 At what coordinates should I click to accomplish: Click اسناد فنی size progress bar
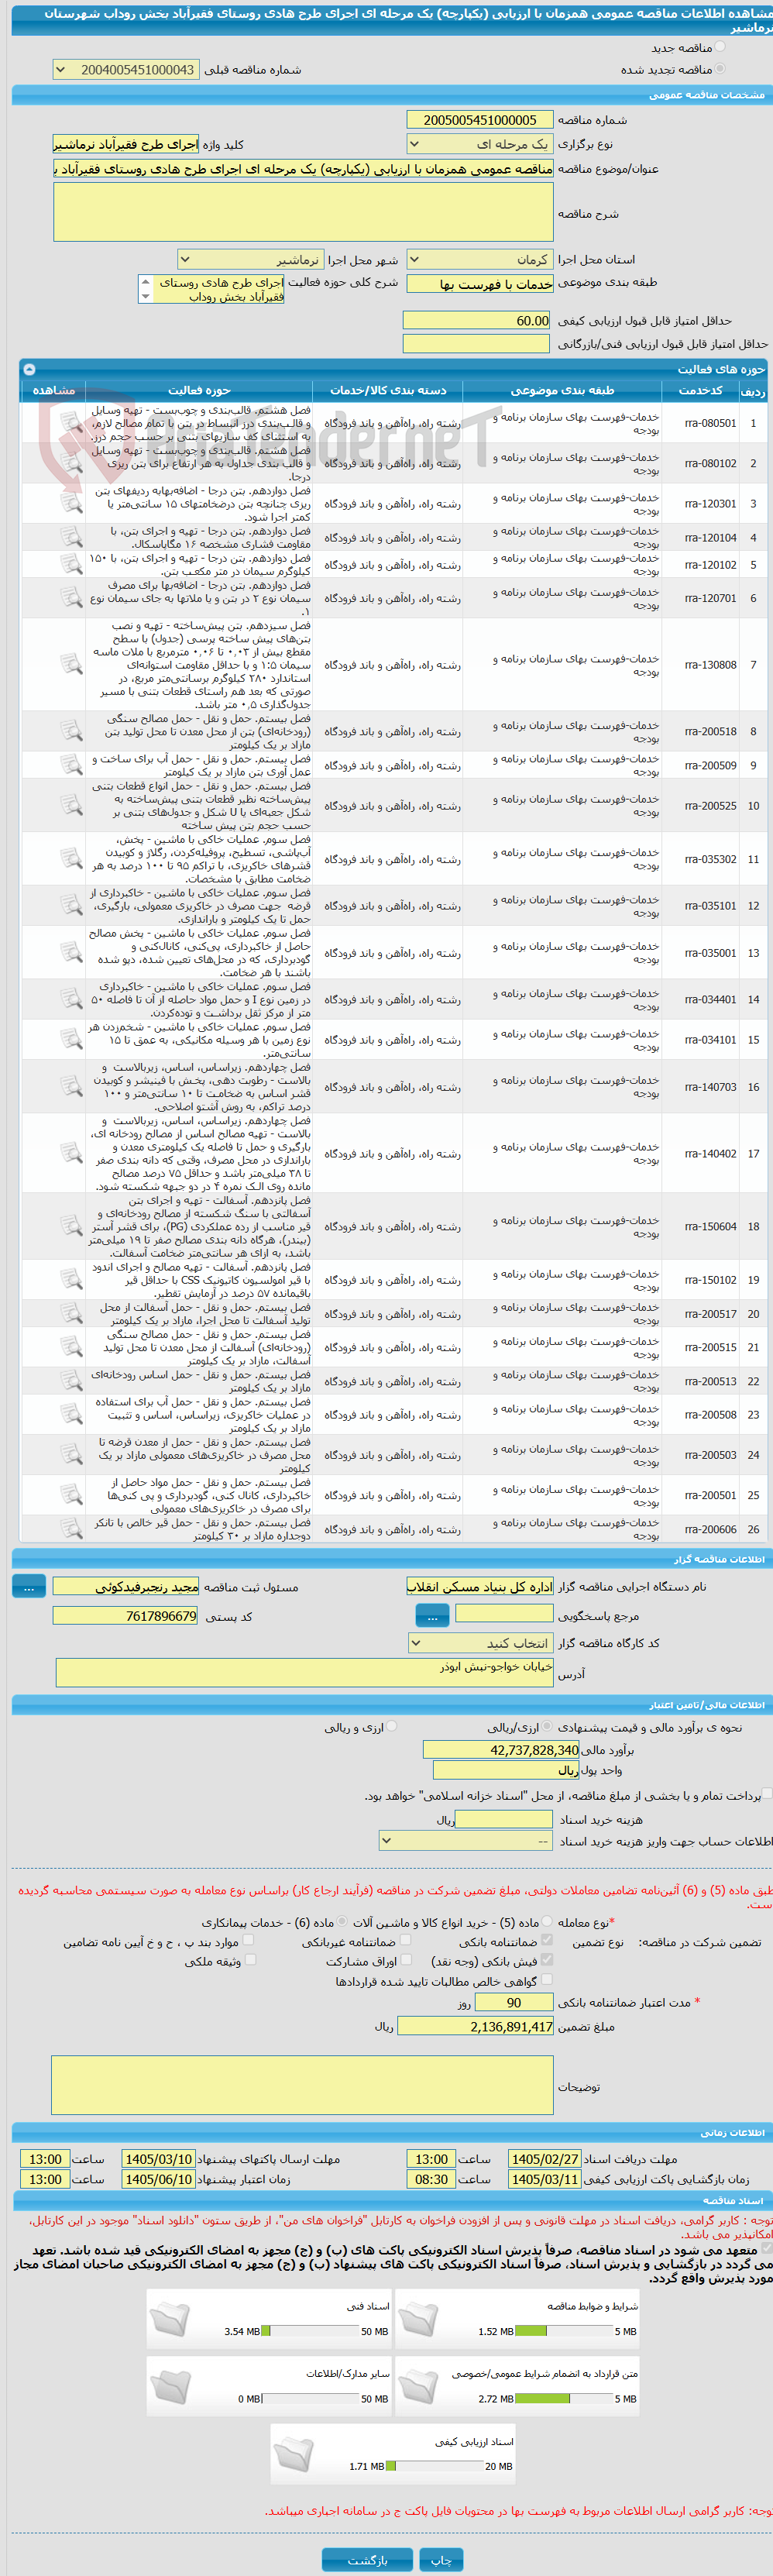point(311,2331)
